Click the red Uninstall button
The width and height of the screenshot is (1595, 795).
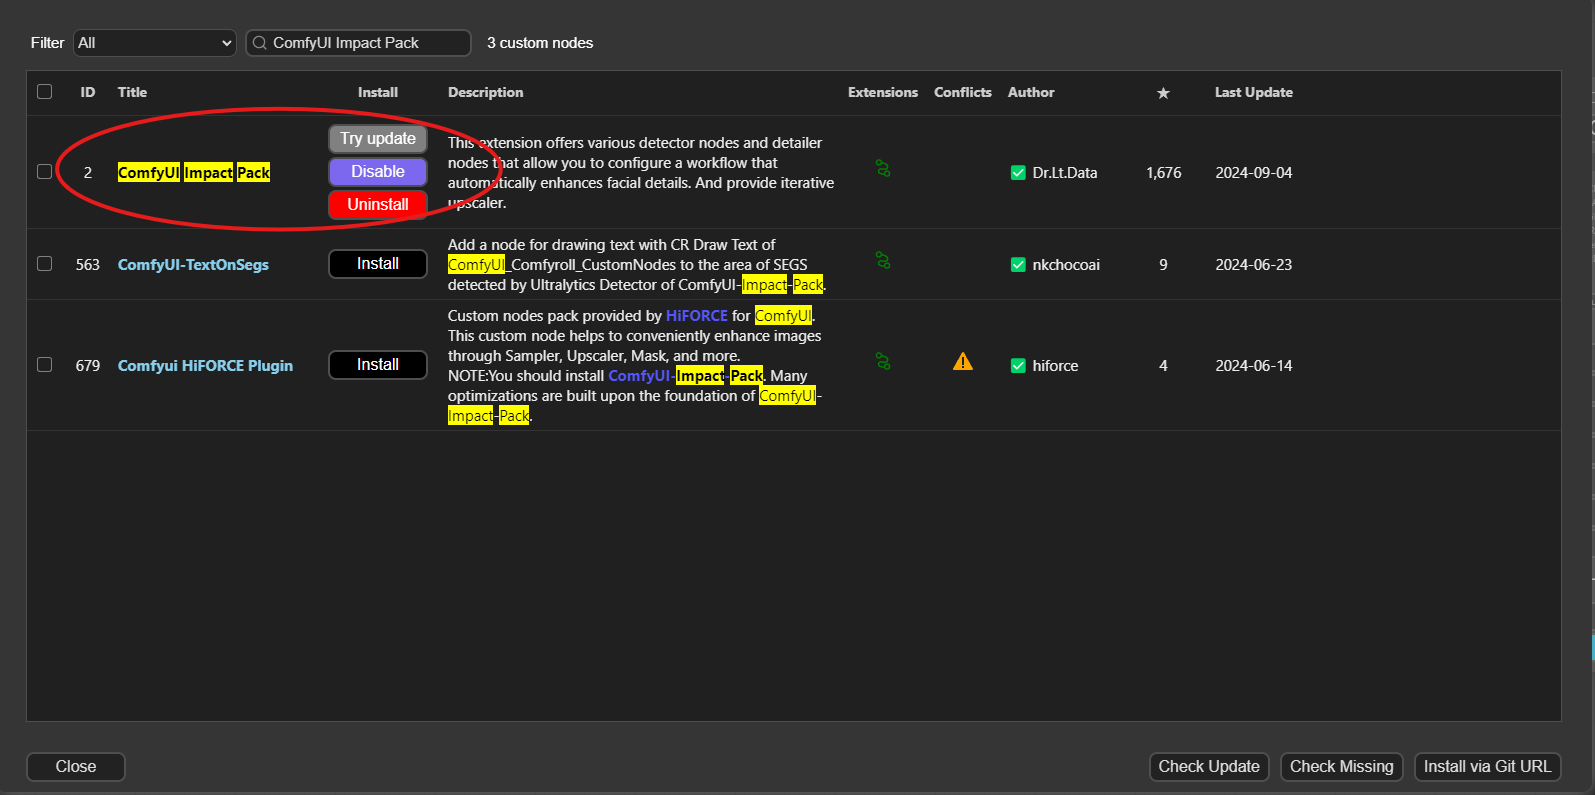click(x=378, y=204)
